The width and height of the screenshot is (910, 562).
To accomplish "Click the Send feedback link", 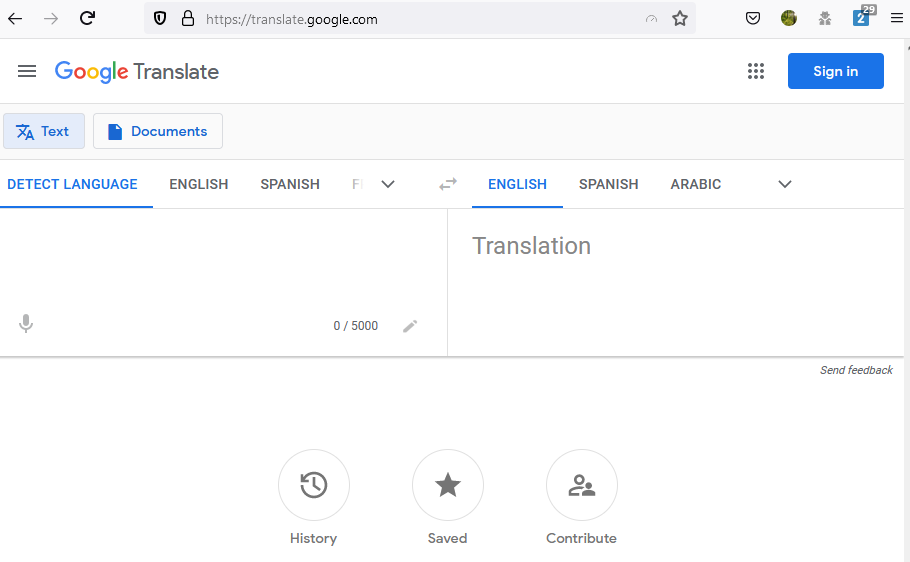I will 856,370.
